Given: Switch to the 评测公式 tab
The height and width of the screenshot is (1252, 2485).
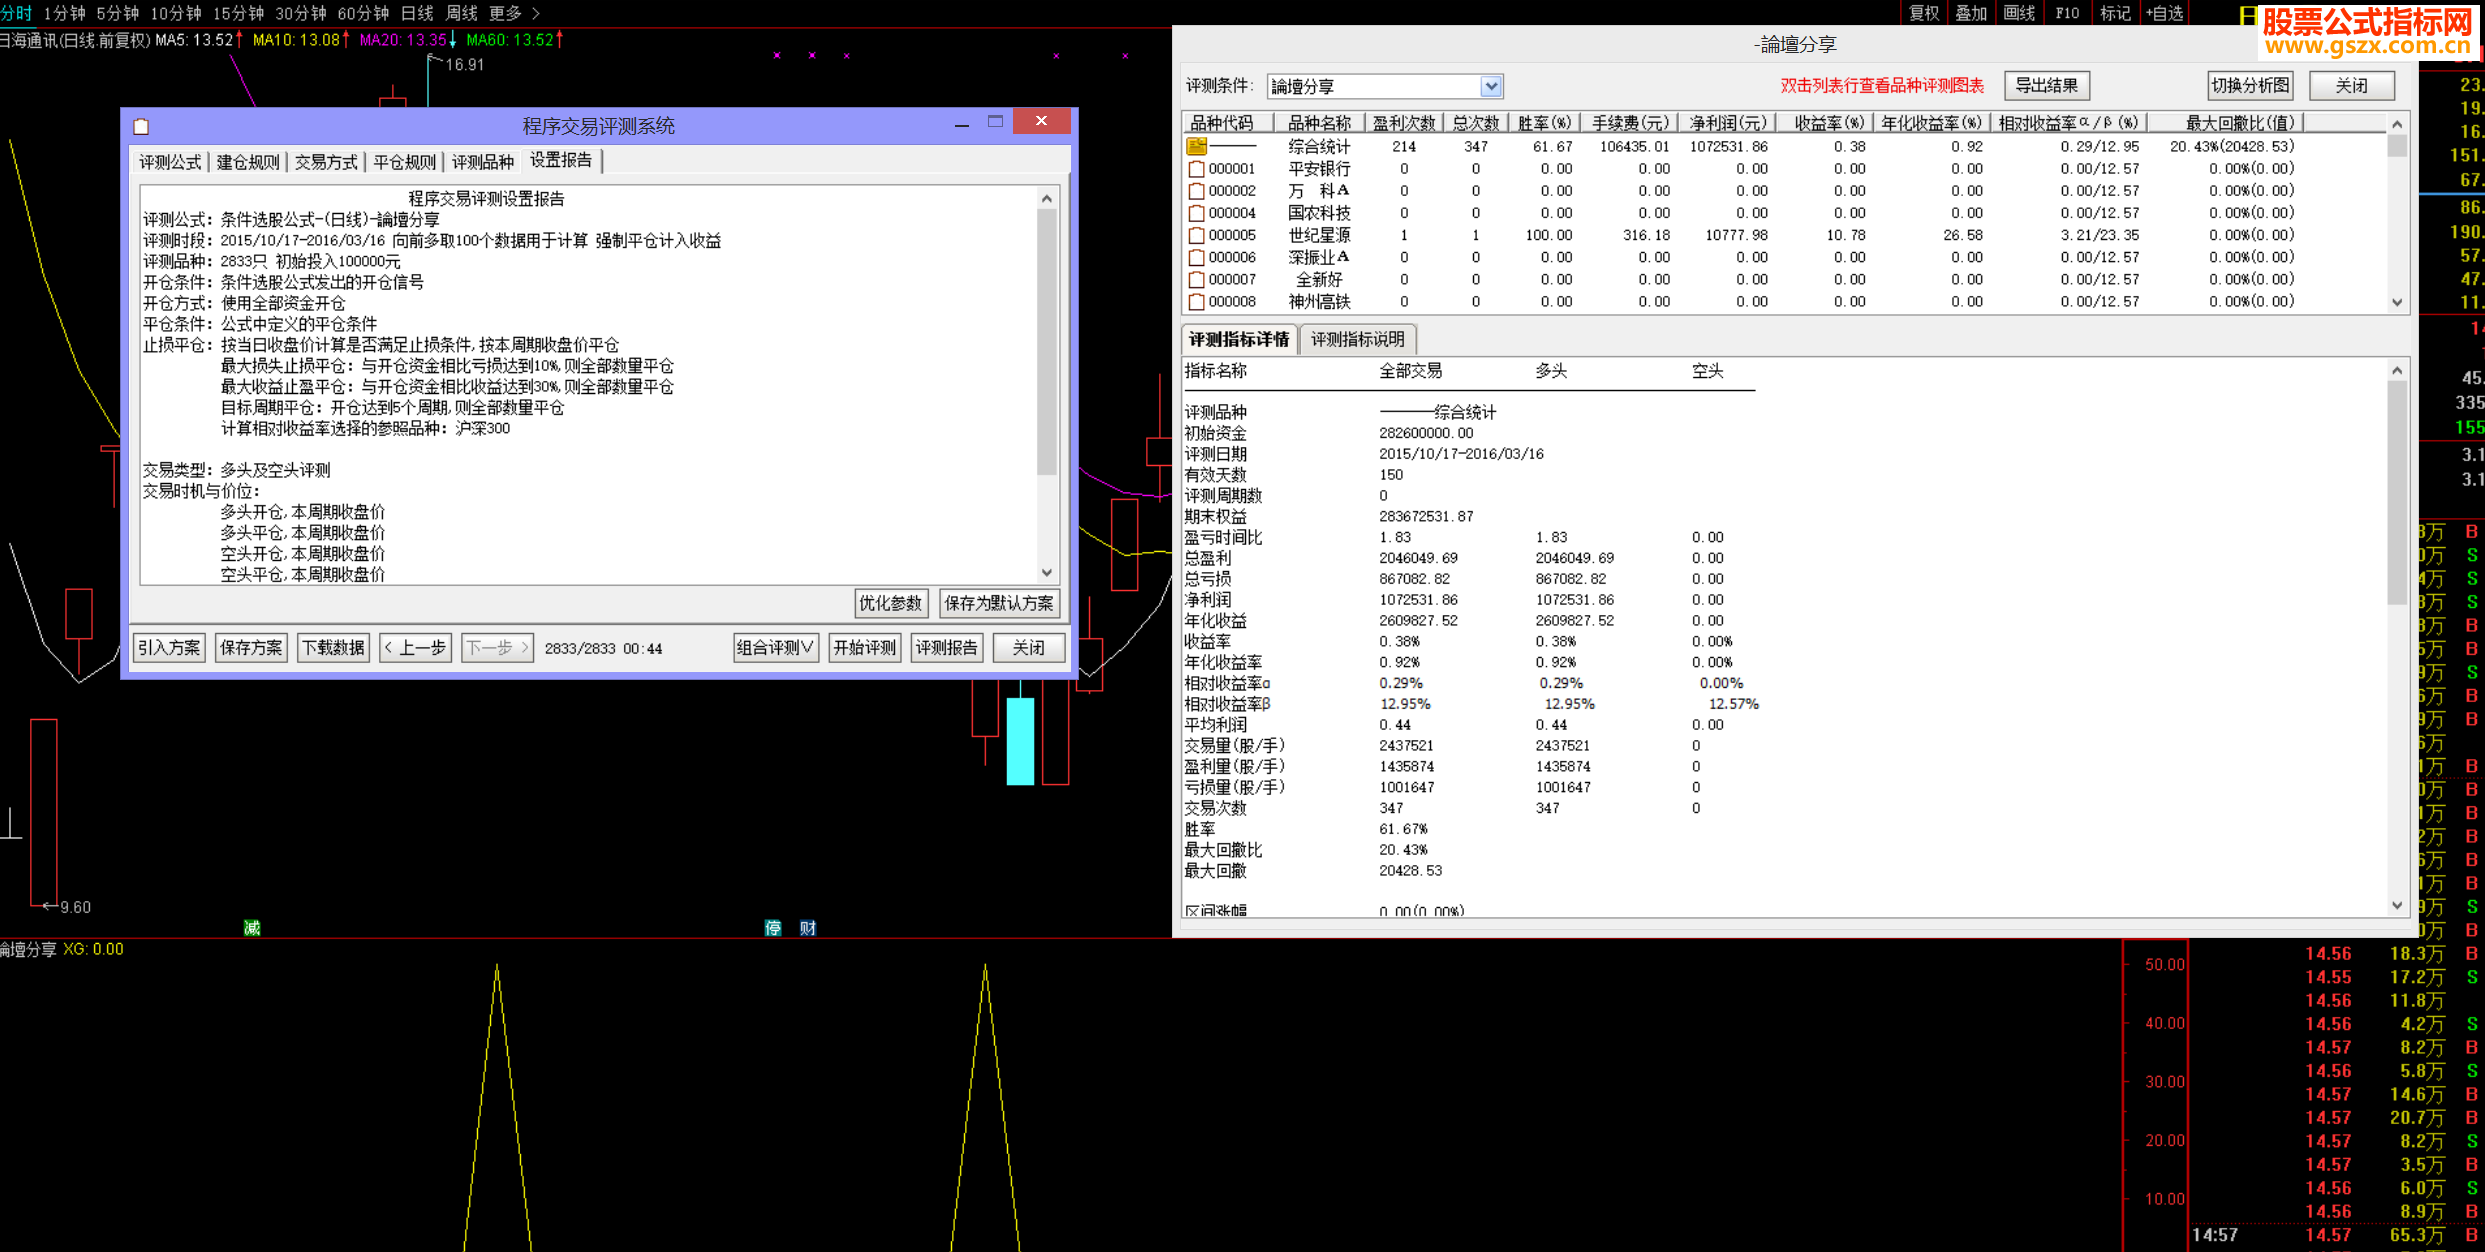Looking at the screenshot, I should coord(170,162).
